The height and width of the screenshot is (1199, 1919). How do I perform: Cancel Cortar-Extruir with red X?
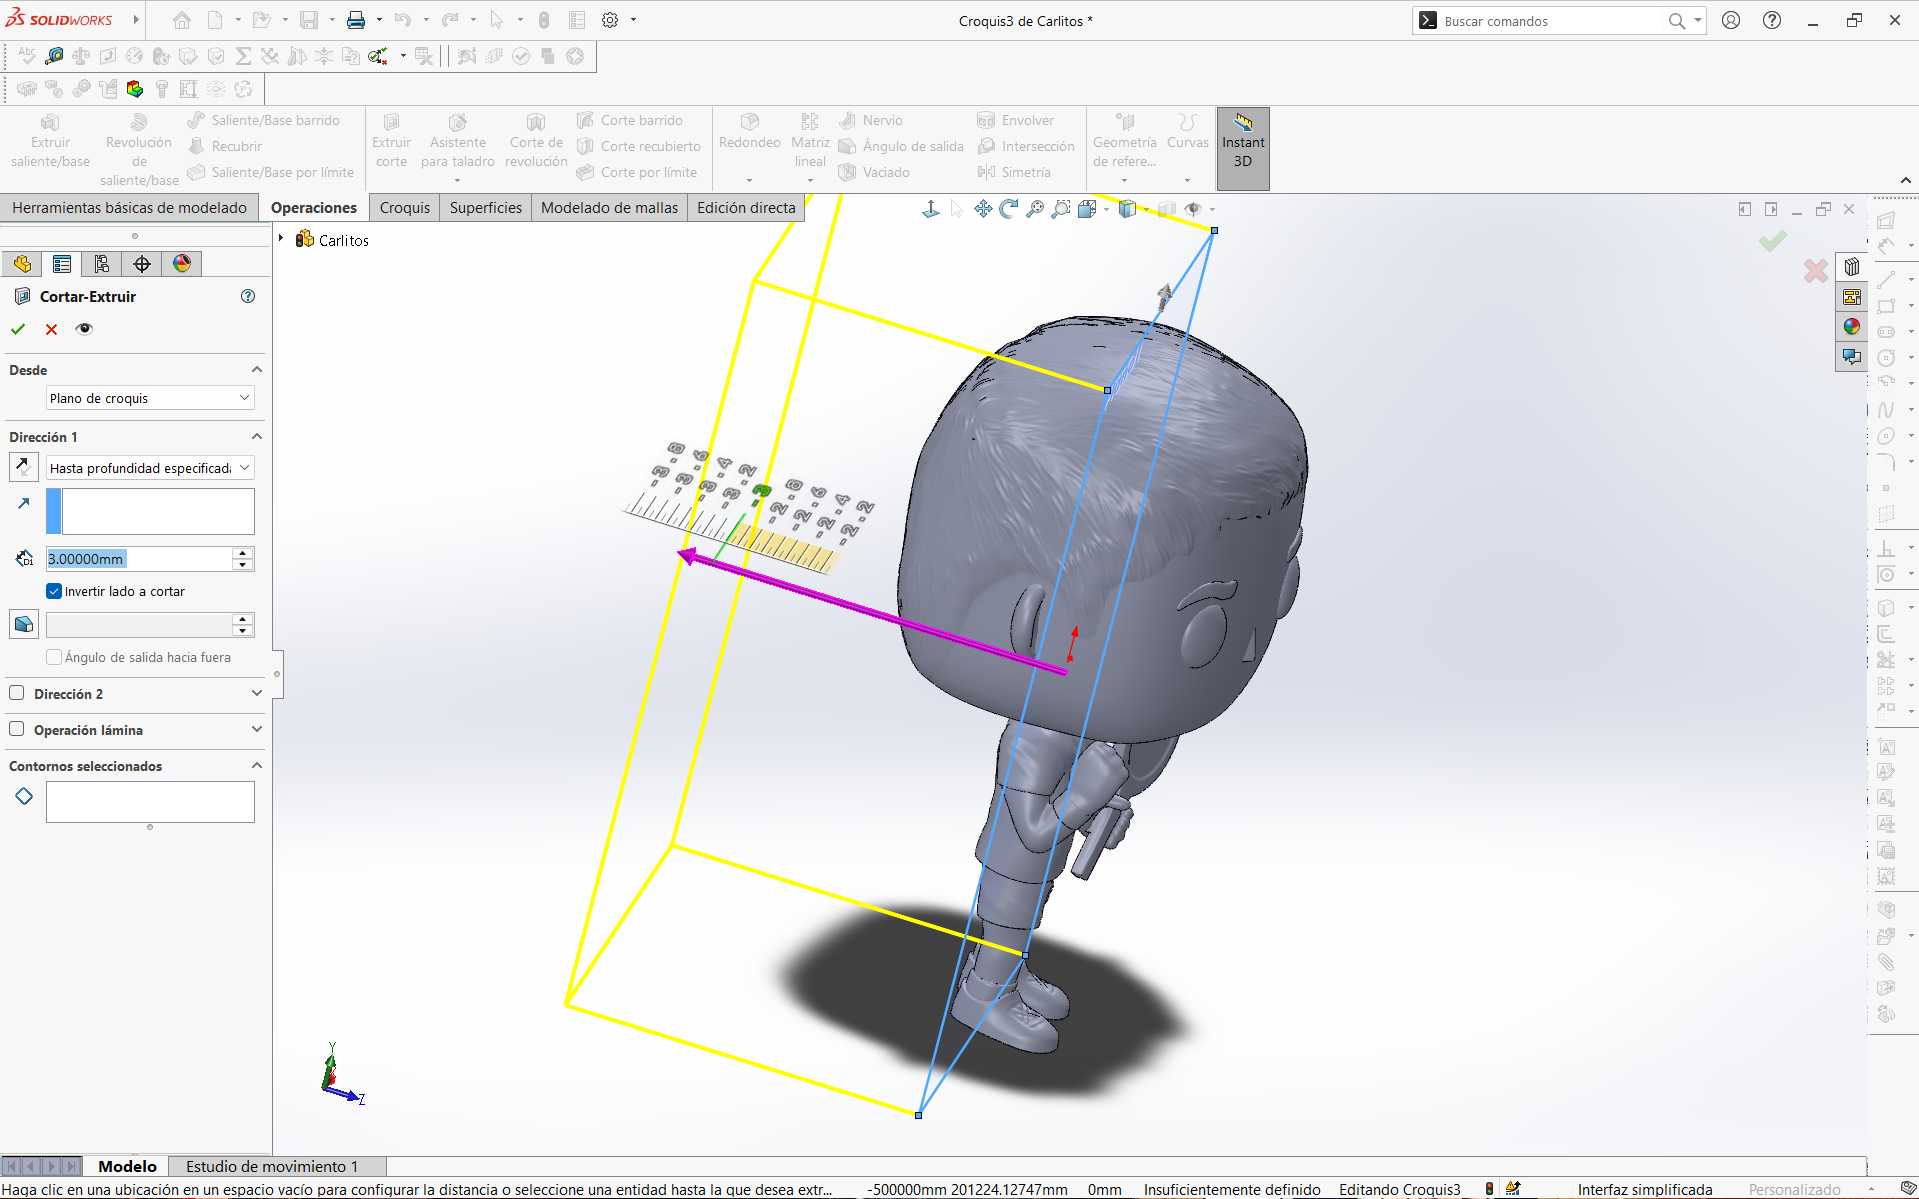[52, 329]
